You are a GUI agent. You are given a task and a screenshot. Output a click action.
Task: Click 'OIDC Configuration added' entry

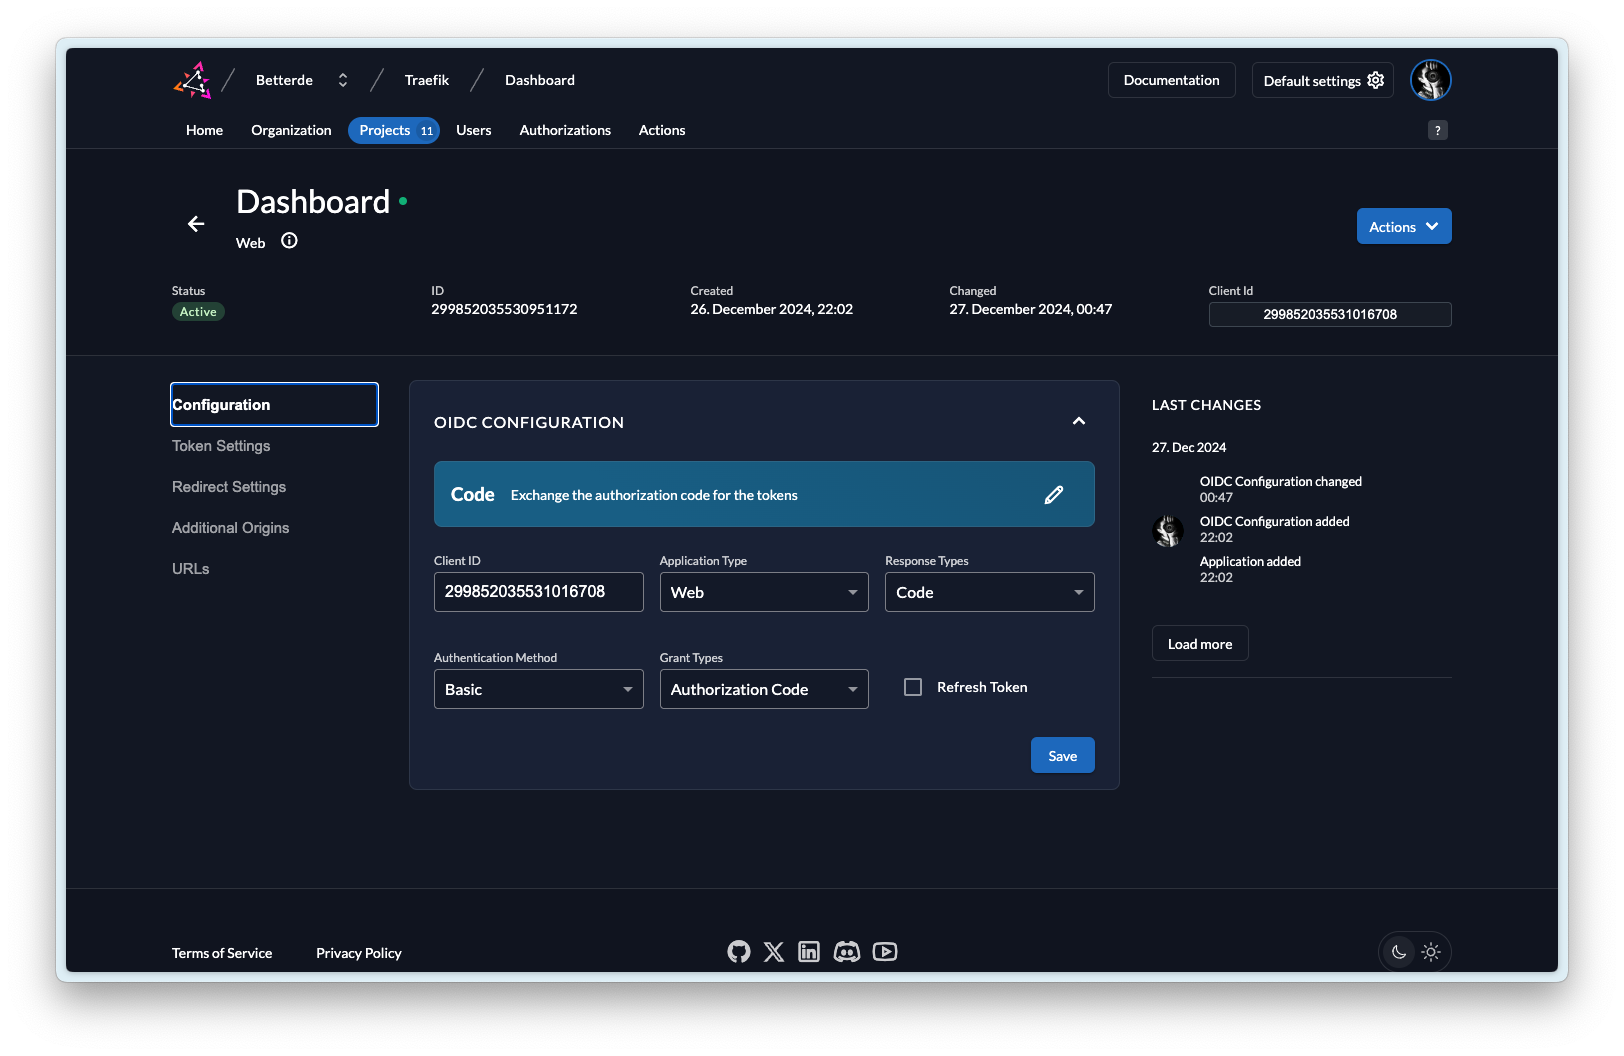pos(1274,521)
